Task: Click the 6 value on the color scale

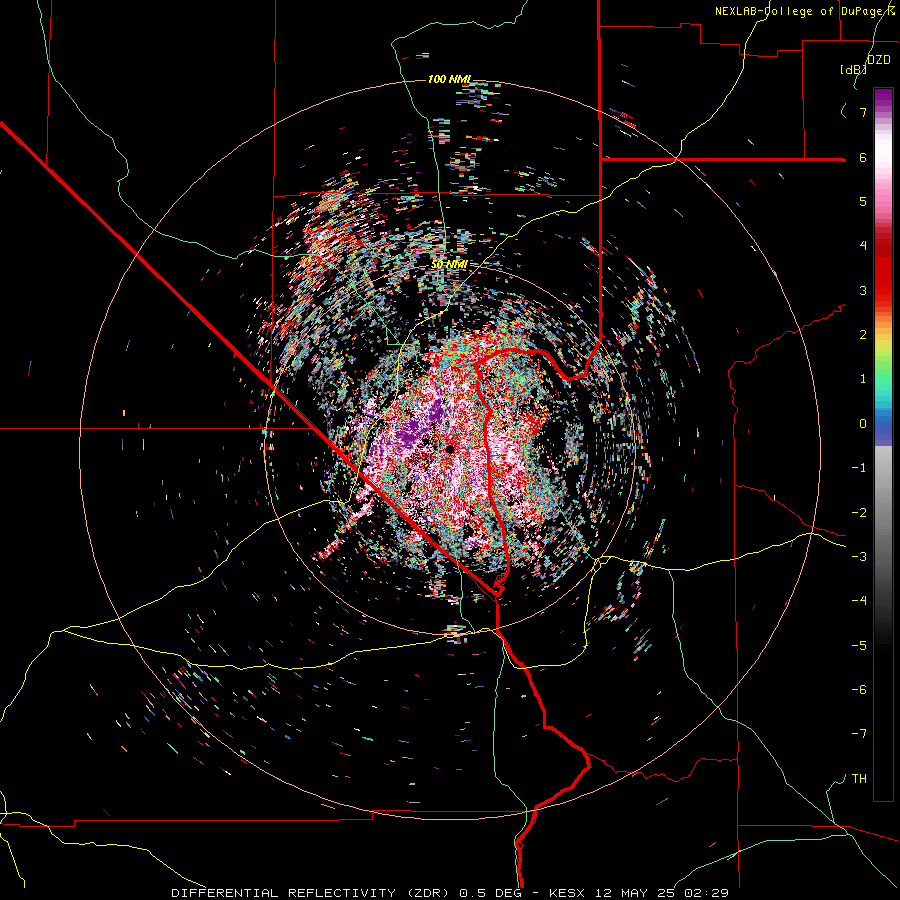Action: pyautogui.click(x=863, y=157)
